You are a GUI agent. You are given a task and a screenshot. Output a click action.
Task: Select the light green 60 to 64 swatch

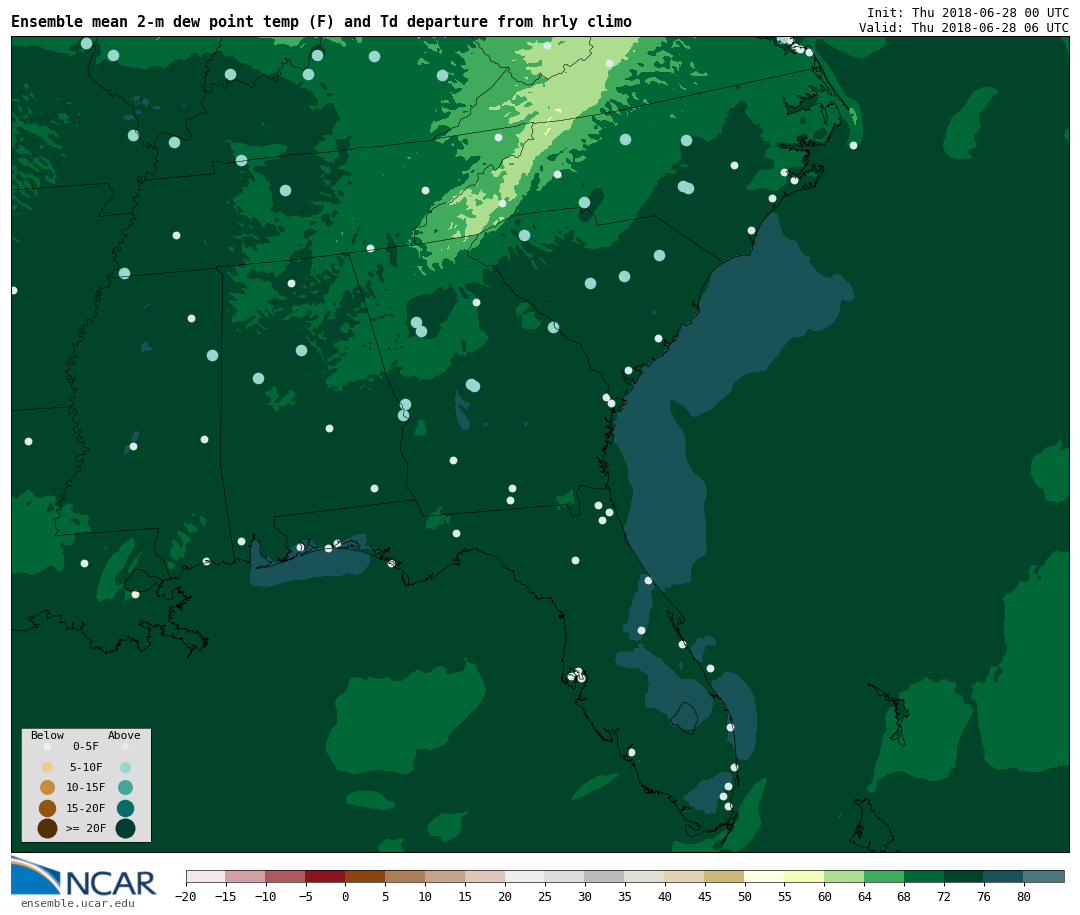pyautogui.click(x=844, y=876)
